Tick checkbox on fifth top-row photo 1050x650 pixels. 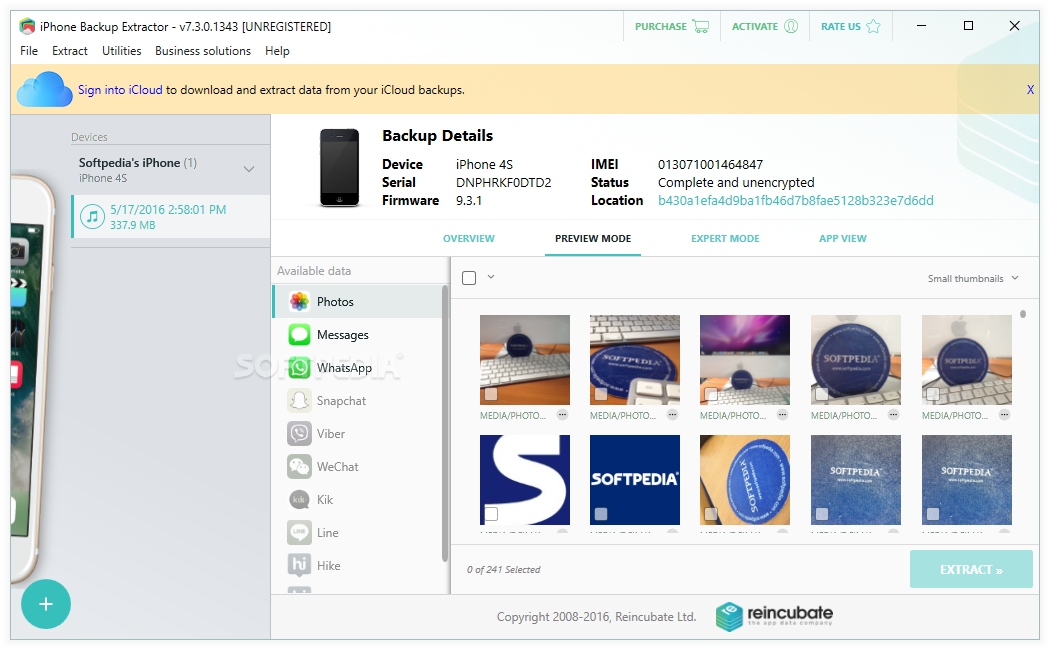coord(933,394)
